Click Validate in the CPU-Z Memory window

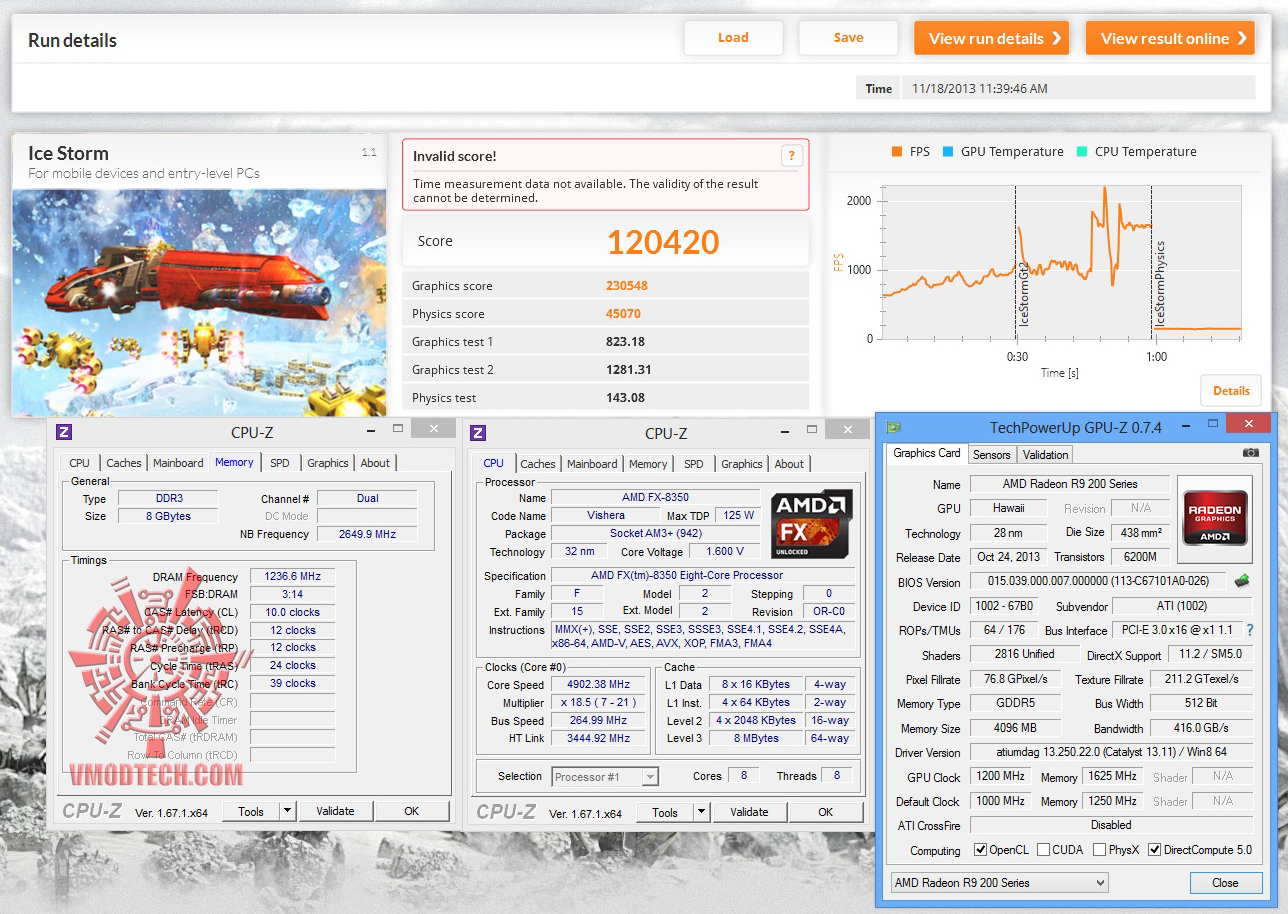335,811
